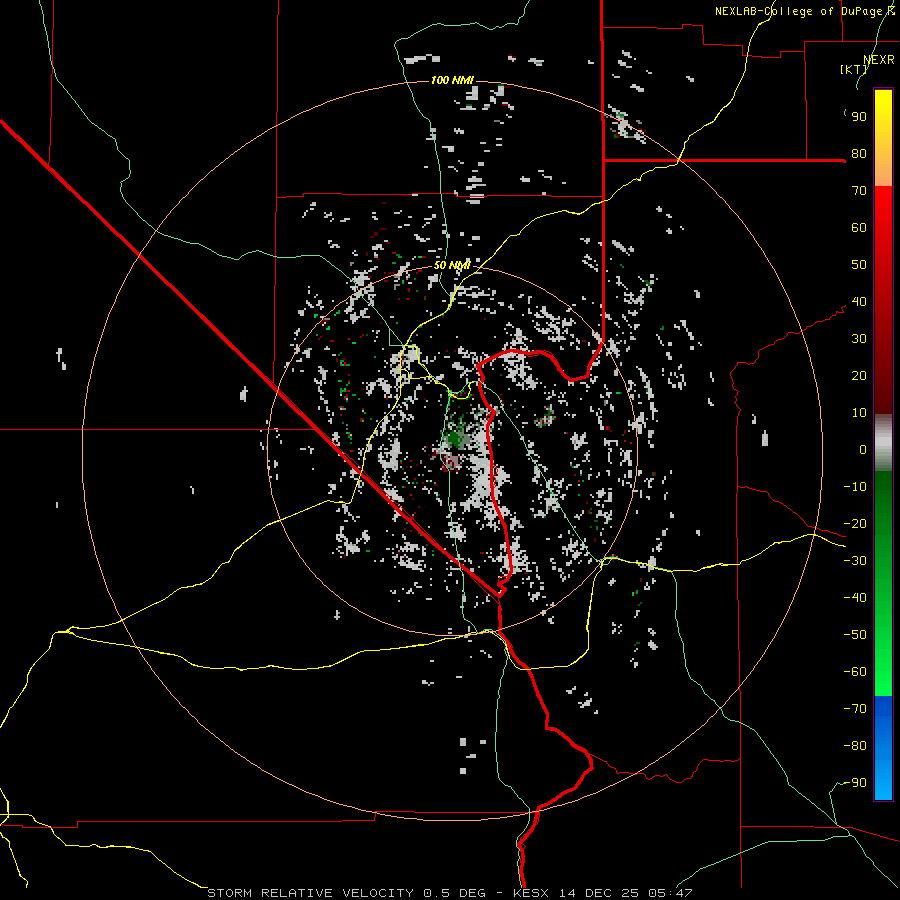900x900 pixels.
Task: Click the 14 DEC 25 05:47 timestamp
Action: pyautogui.click(x=626, y=893)
